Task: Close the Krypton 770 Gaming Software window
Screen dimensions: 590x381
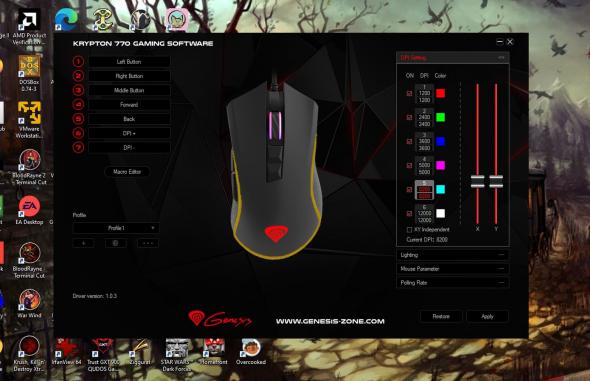Action: (510, 42)
